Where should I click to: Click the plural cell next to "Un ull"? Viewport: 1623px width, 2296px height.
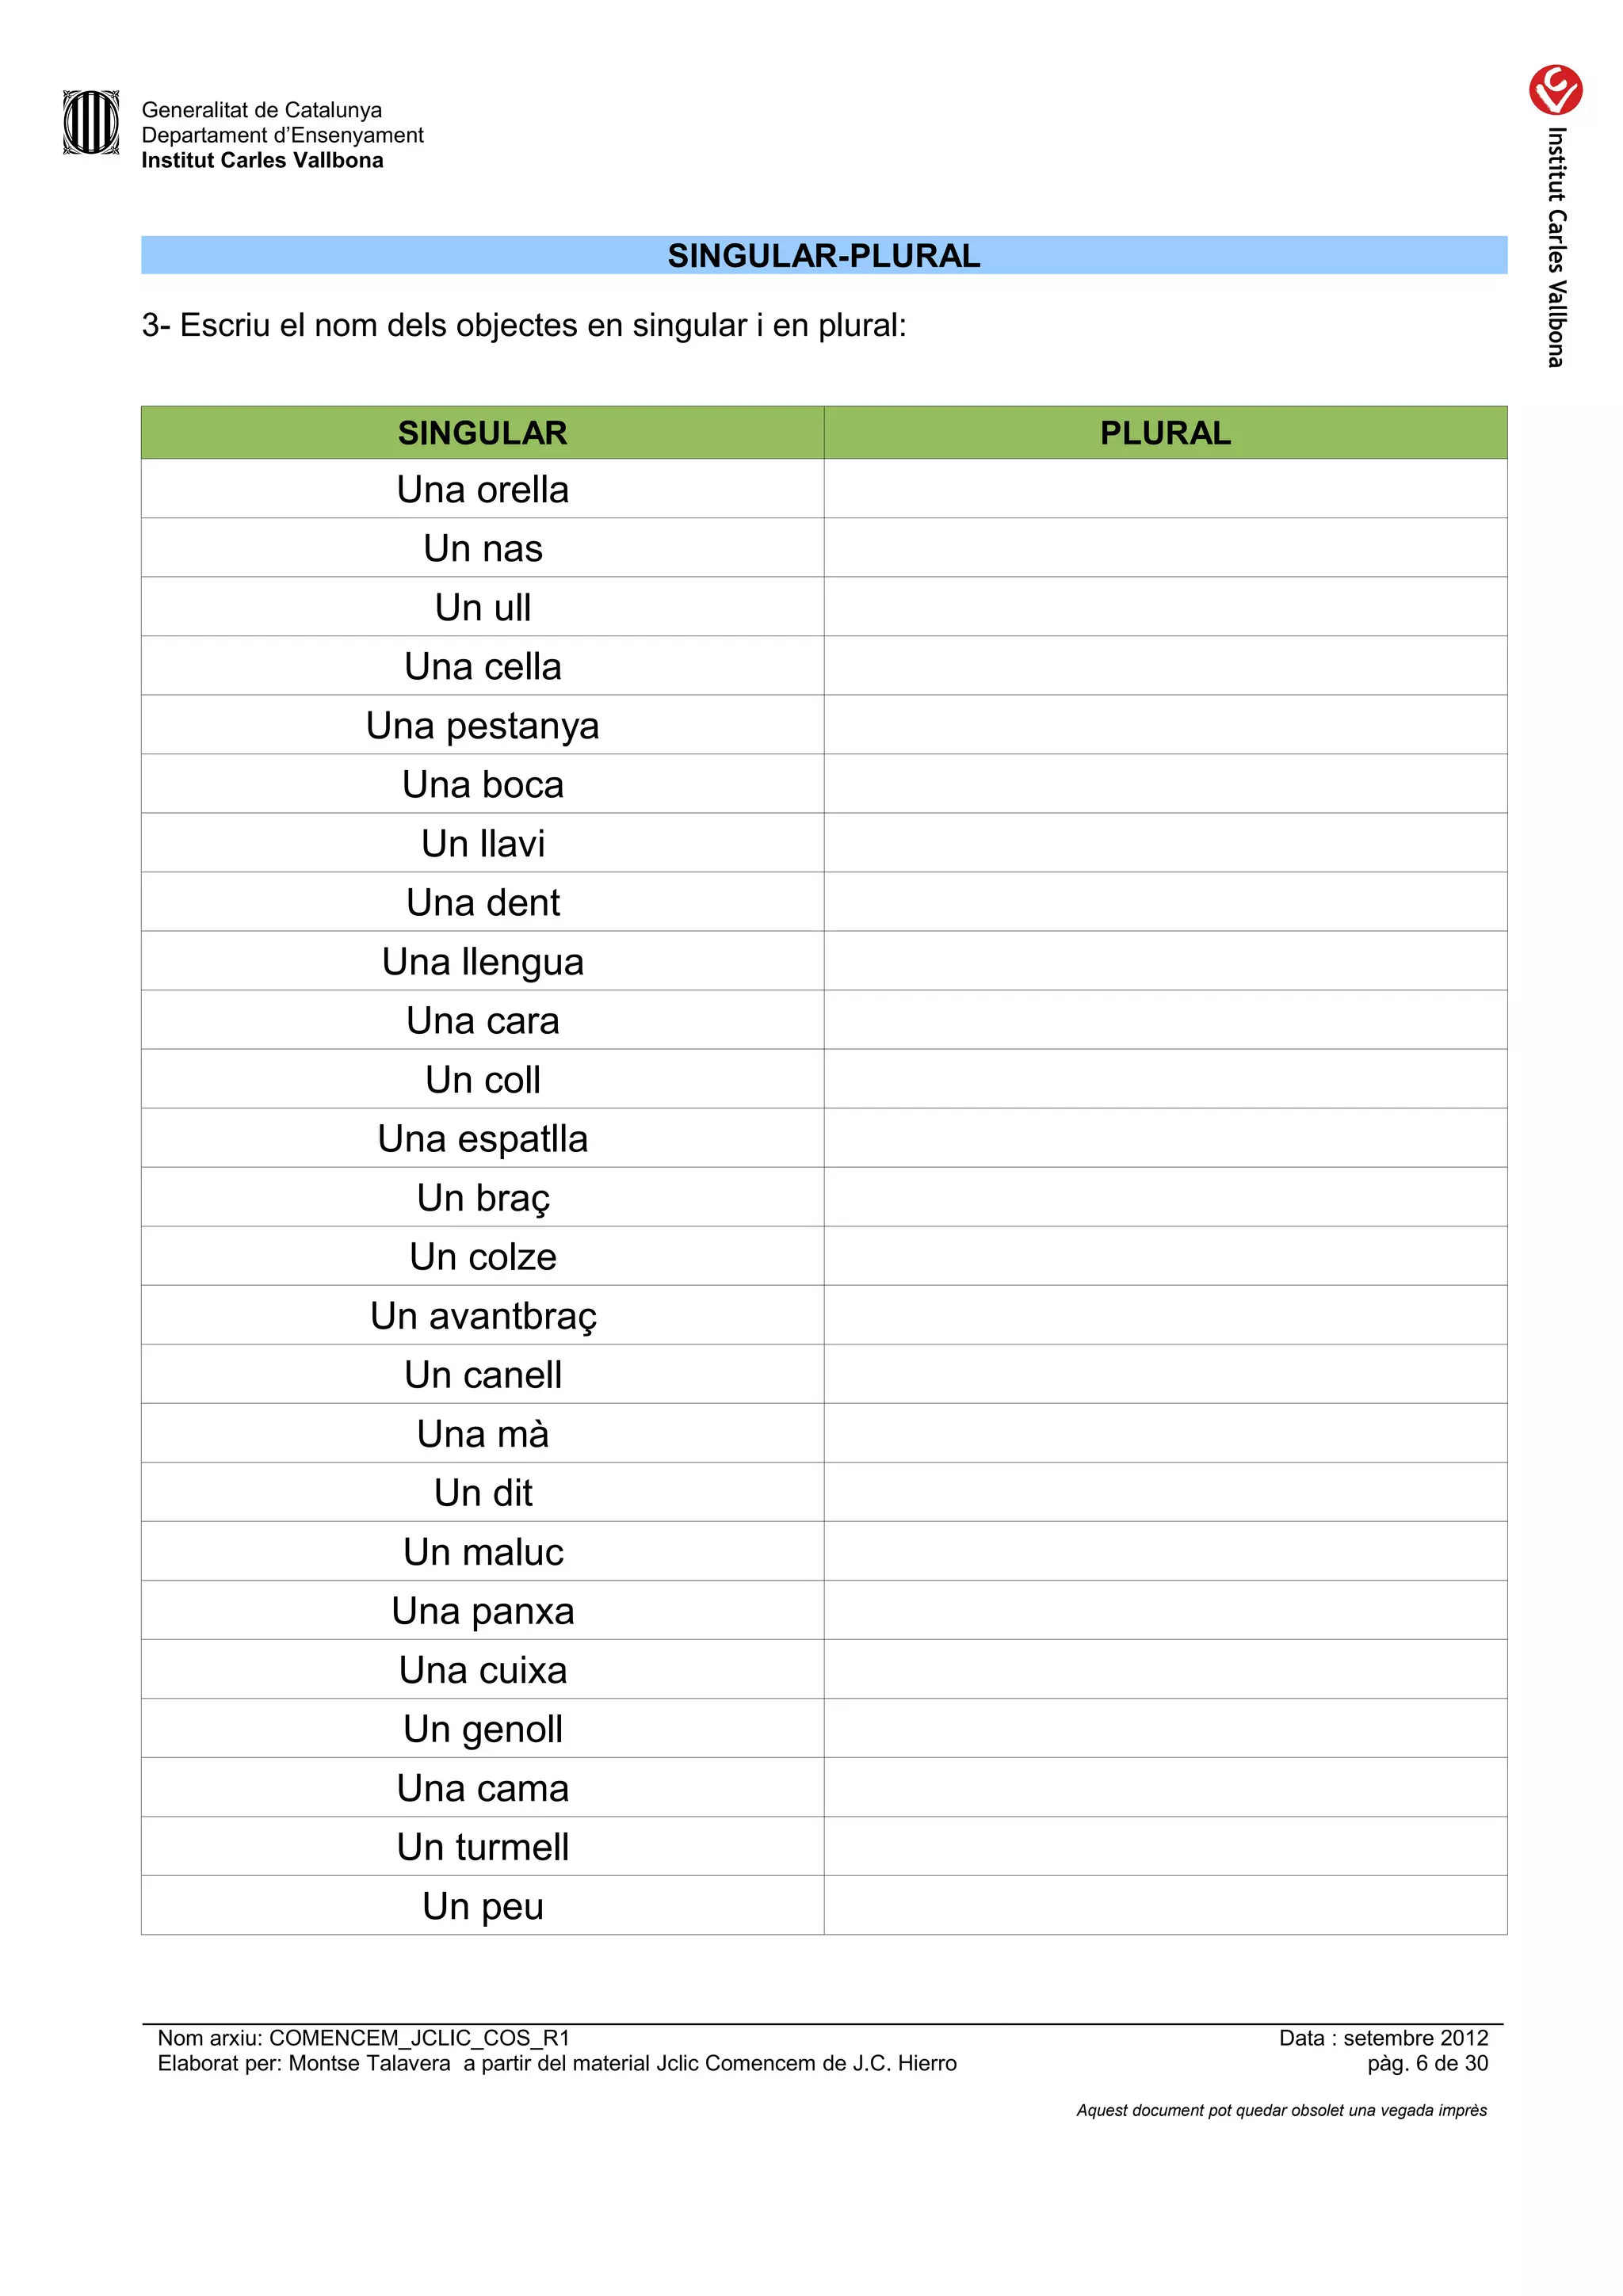[x=1165, y=607]
